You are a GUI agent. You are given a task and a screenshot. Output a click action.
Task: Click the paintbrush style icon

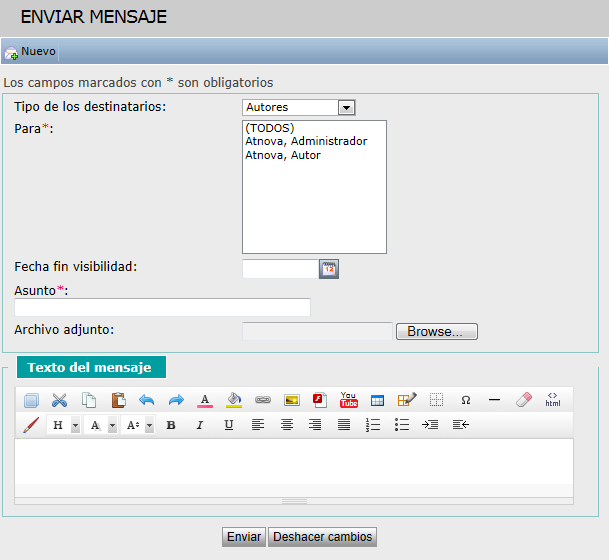click(31, 425)
